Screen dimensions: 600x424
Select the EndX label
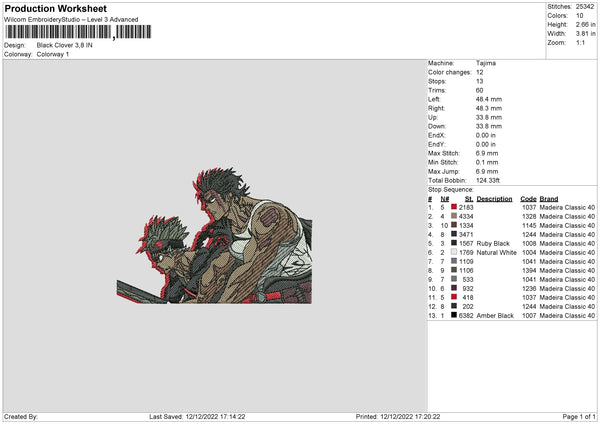(437, 135)
